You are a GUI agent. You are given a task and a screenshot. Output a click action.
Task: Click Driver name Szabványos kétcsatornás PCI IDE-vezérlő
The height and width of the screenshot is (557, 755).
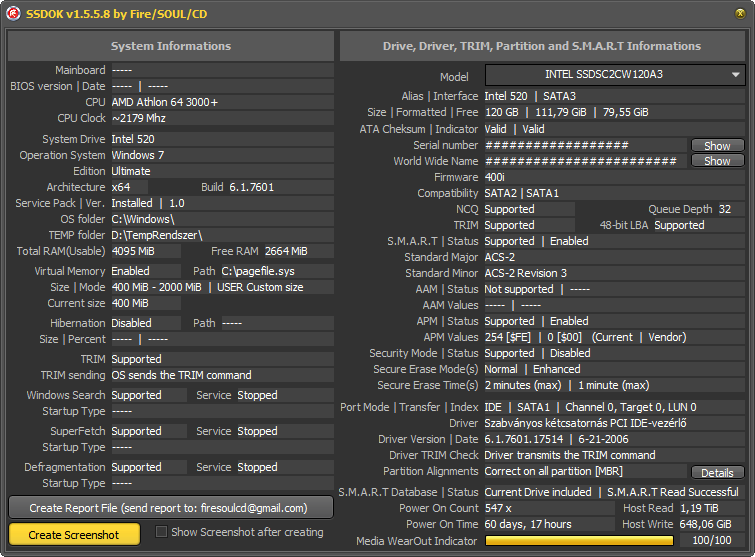pos(586,423)
